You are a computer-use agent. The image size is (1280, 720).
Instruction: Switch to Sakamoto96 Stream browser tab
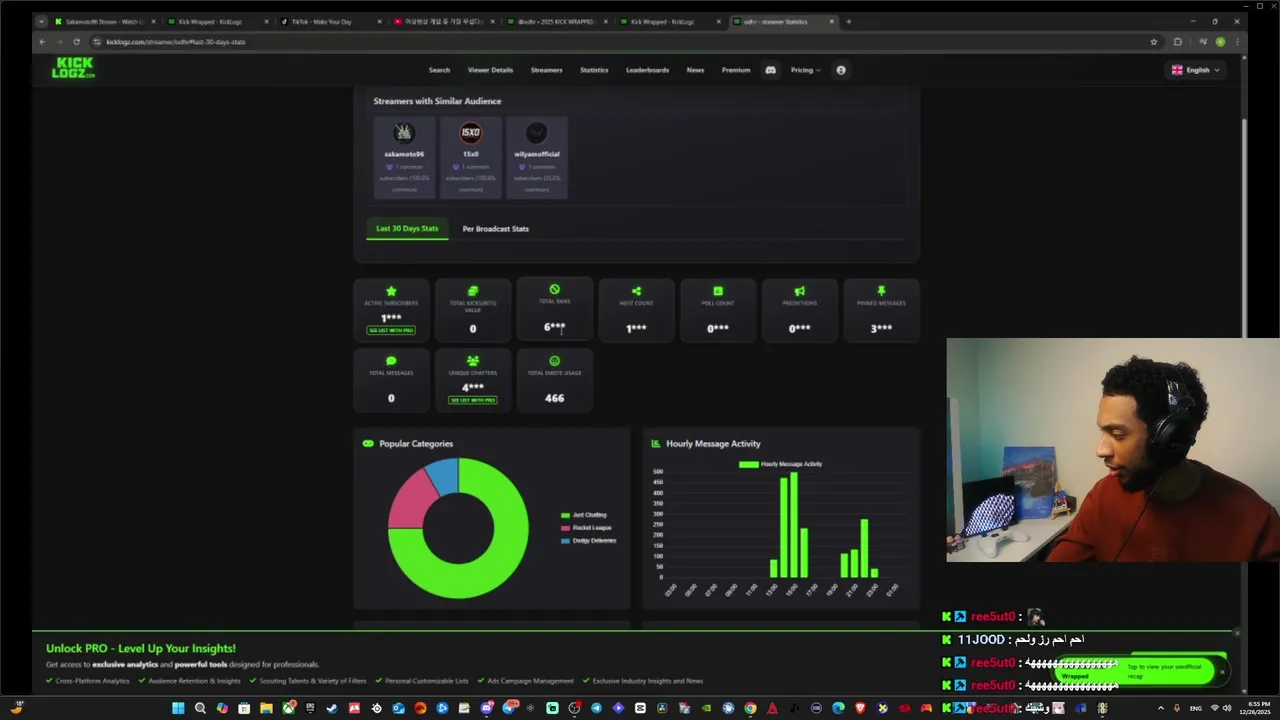(x=105, y=21)
